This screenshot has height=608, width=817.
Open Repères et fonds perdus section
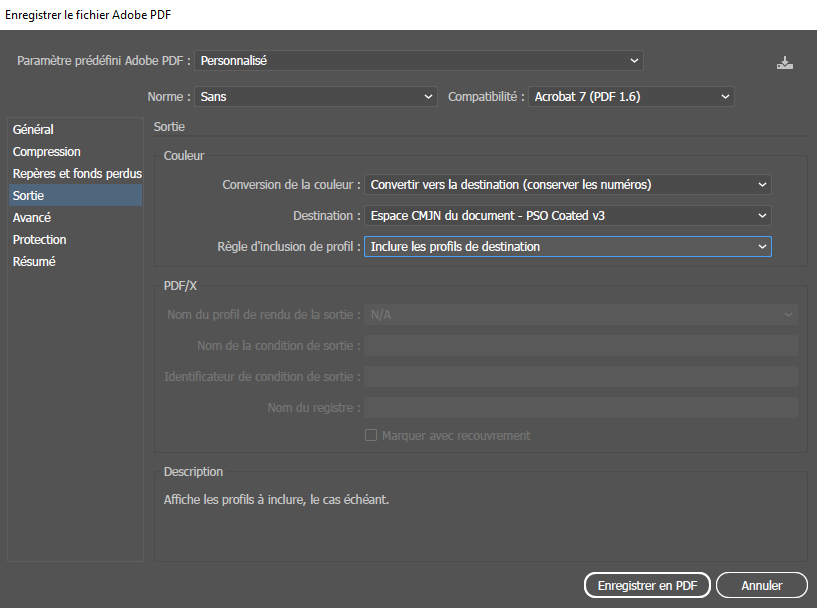click(76, 174)
